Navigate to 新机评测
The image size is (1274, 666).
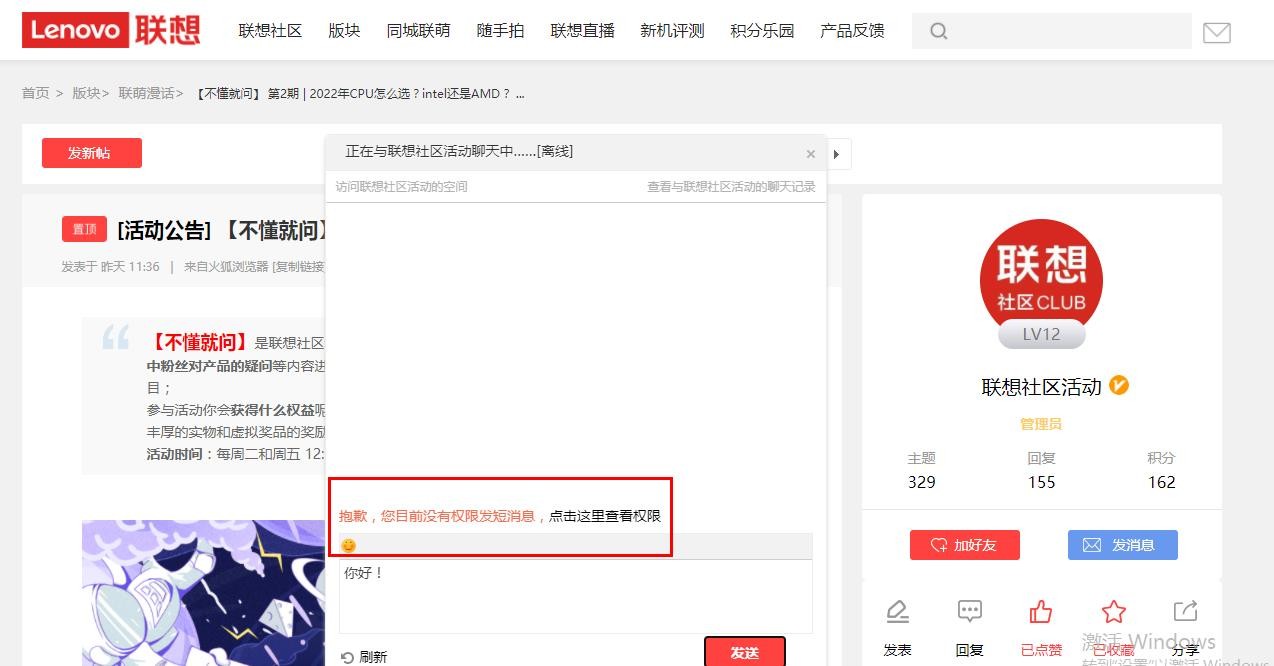click(672, 31)
